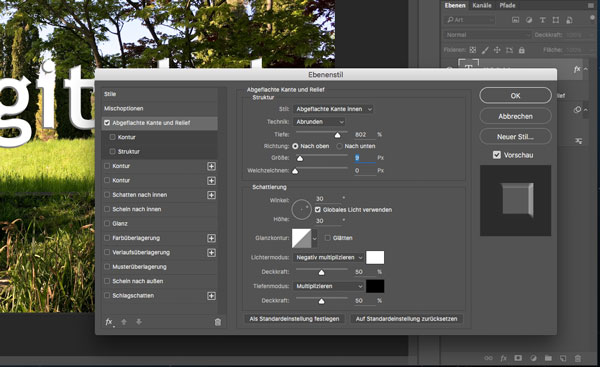Select the Nach oben radio button

point(295,146)
